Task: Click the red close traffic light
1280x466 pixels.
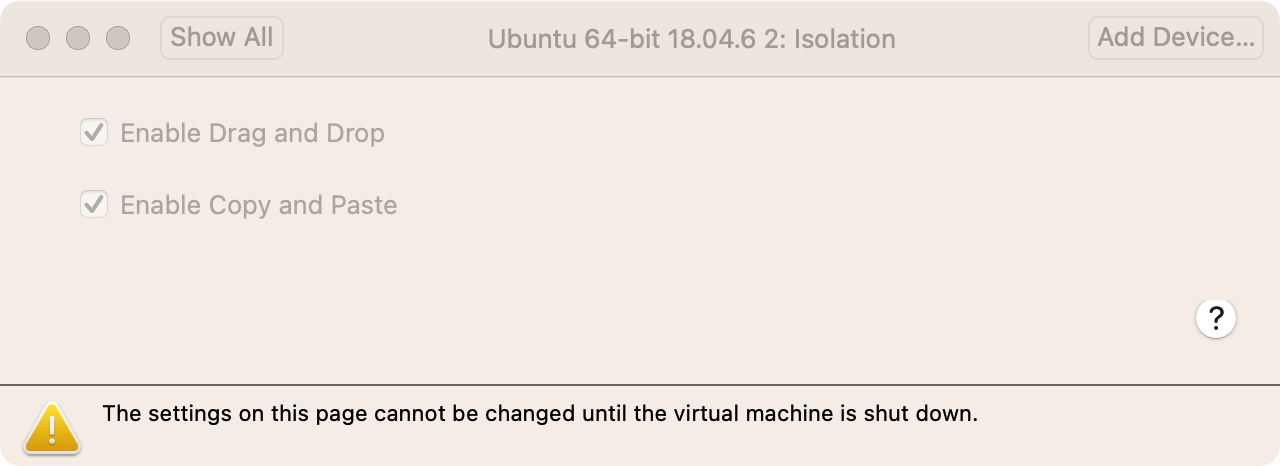Action: click(38, 38)
